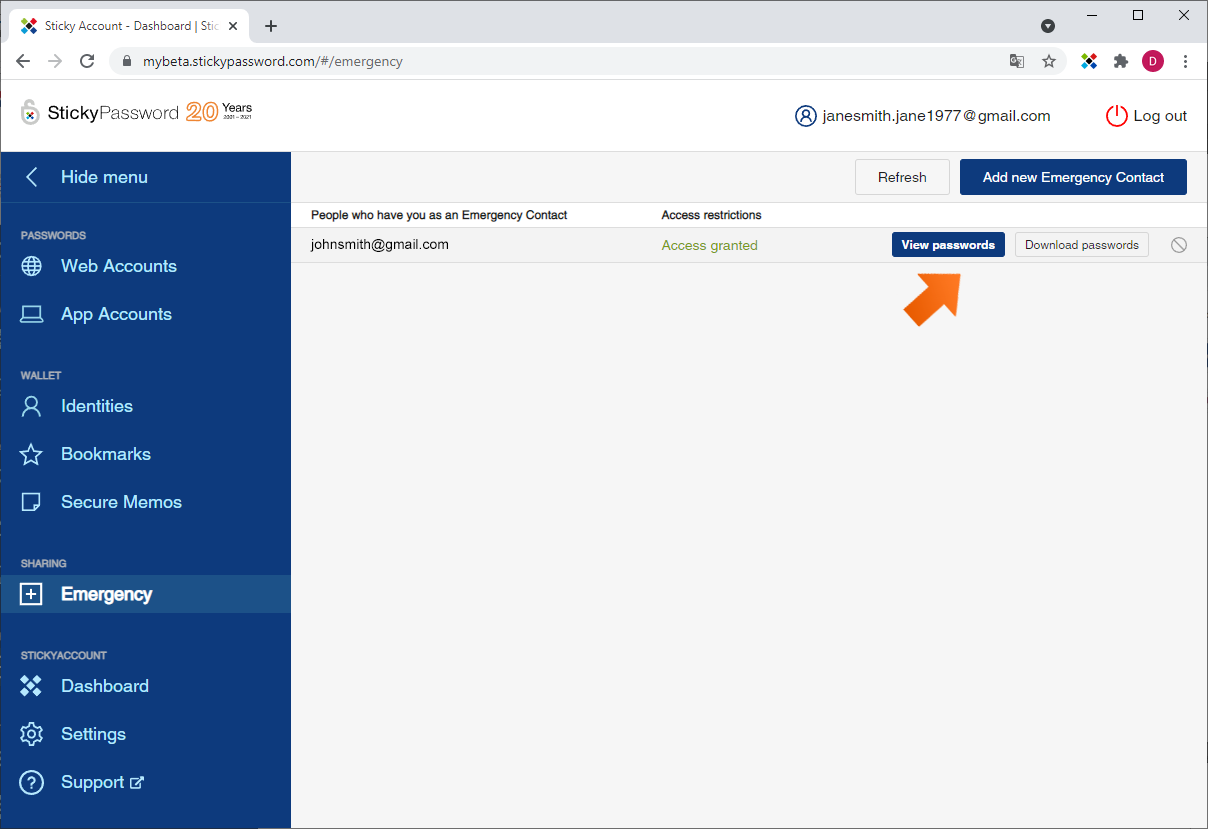The image size is (1208, 829).
Task: Click the Sticky Password logo
Action: [x=136, y=113]
